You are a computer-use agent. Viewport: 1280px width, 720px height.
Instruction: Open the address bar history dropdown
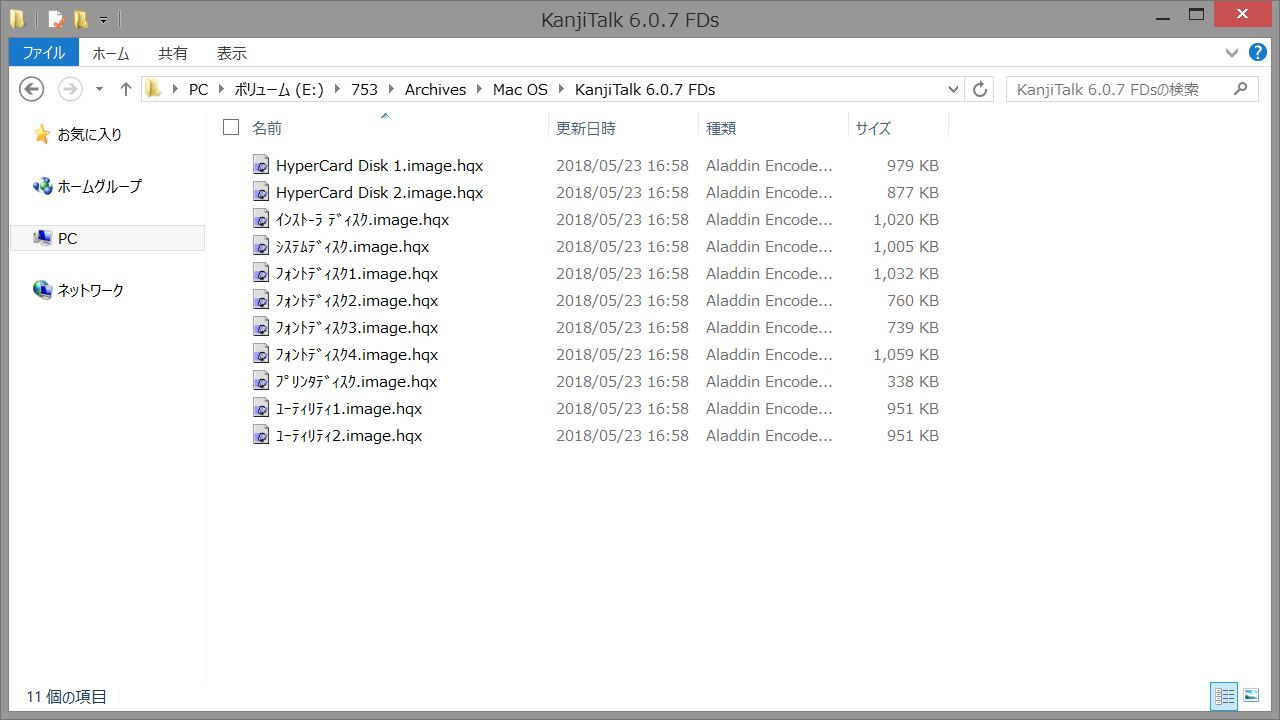point(953,89)
